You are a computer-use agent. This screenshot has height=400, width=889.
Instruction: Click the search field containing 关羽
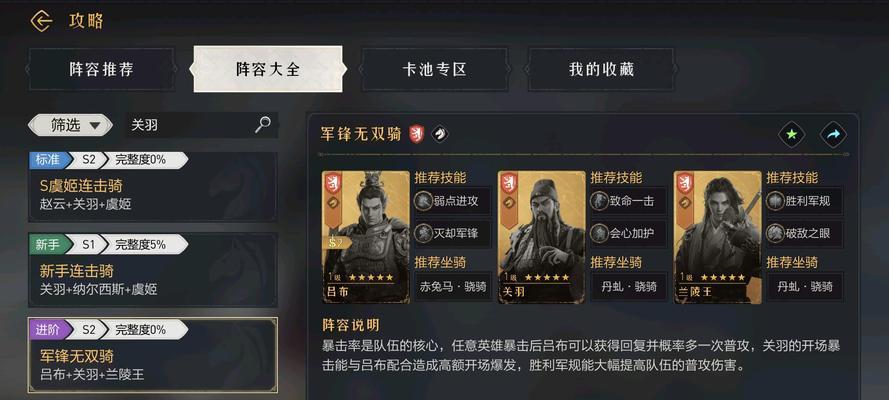[201, 125]
